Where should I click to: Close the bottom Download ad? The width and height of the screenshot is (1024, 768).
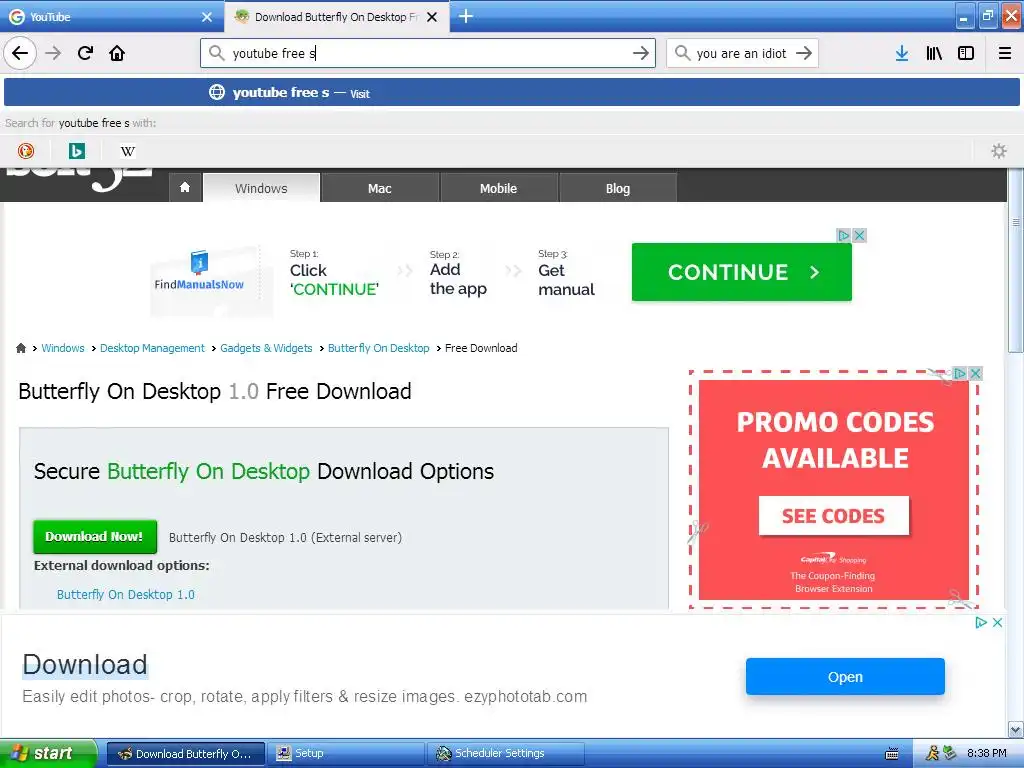997,622
